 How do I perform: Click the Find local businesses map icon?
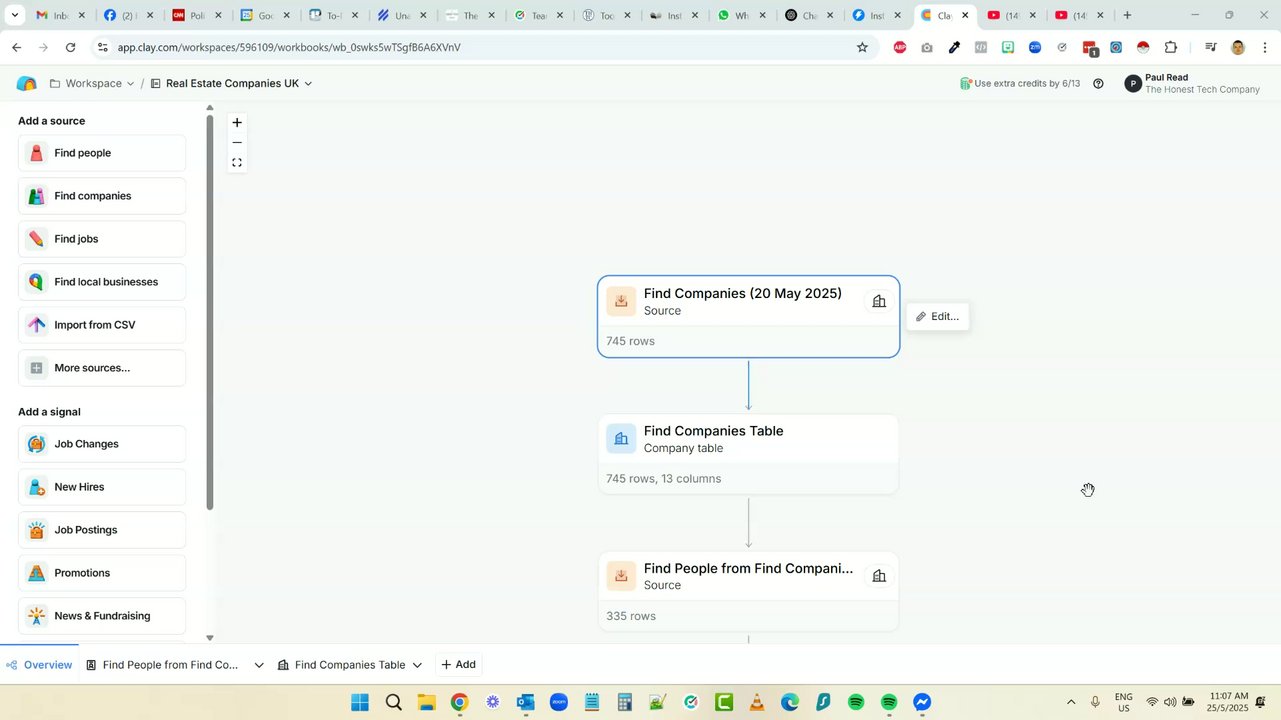tap(36, 282)
